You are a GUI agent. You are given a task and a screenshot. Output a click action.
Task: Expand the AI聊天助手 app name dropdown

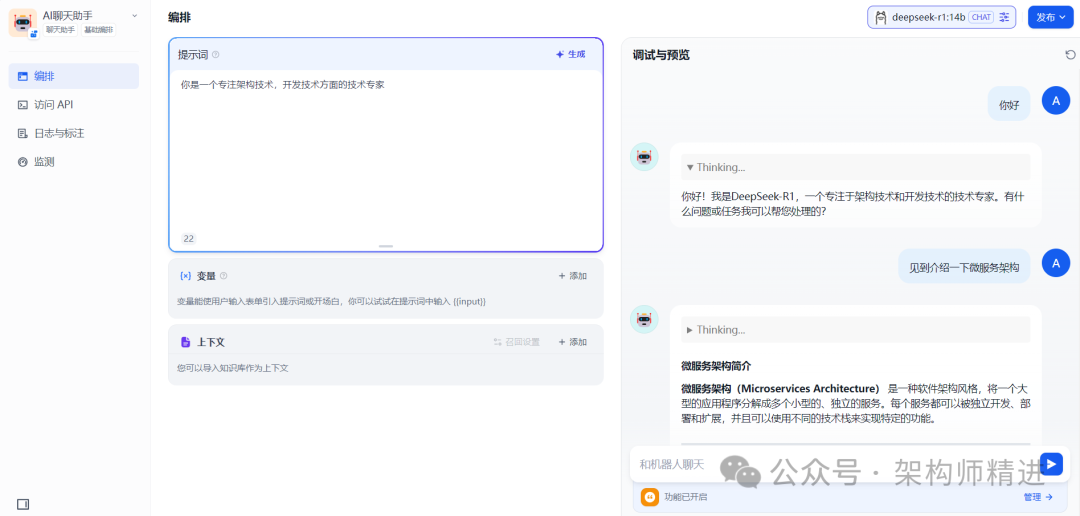pyautogui.click(x=134, y=15)
